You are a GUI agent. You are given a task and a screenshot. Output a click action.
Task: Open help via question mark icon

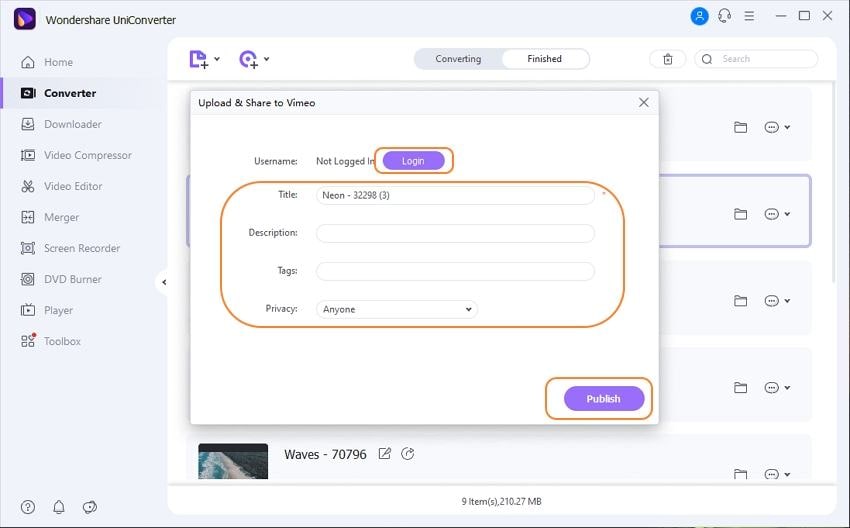click(x=28, y=507)
